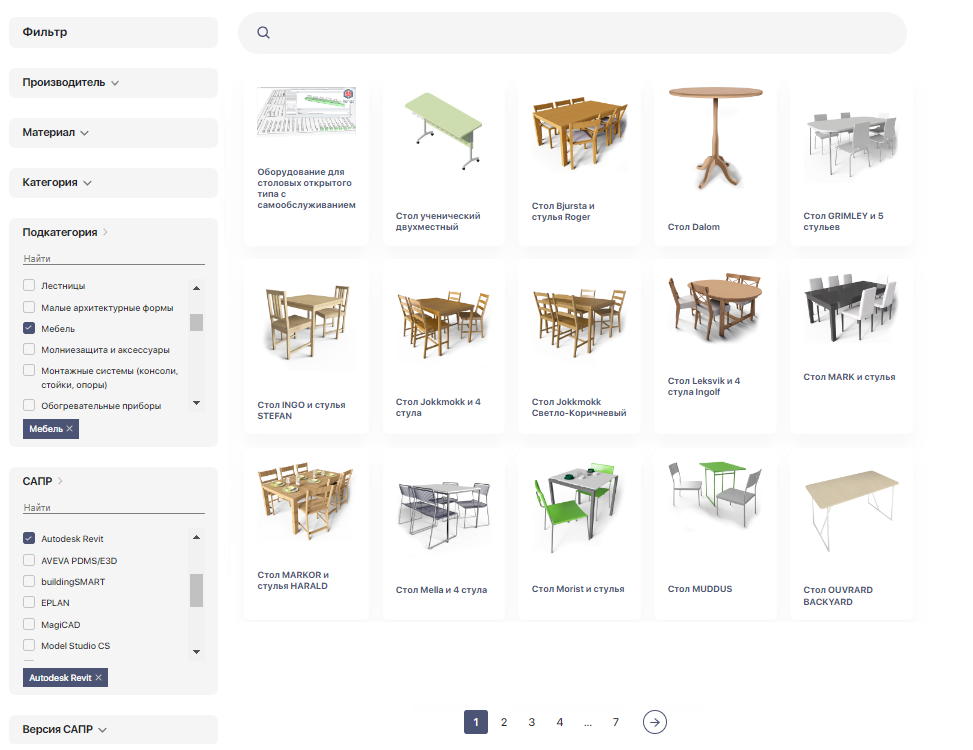Expand the Версия САПР filter
This screenshot has height=750, width=973.
tap(114, 730)
